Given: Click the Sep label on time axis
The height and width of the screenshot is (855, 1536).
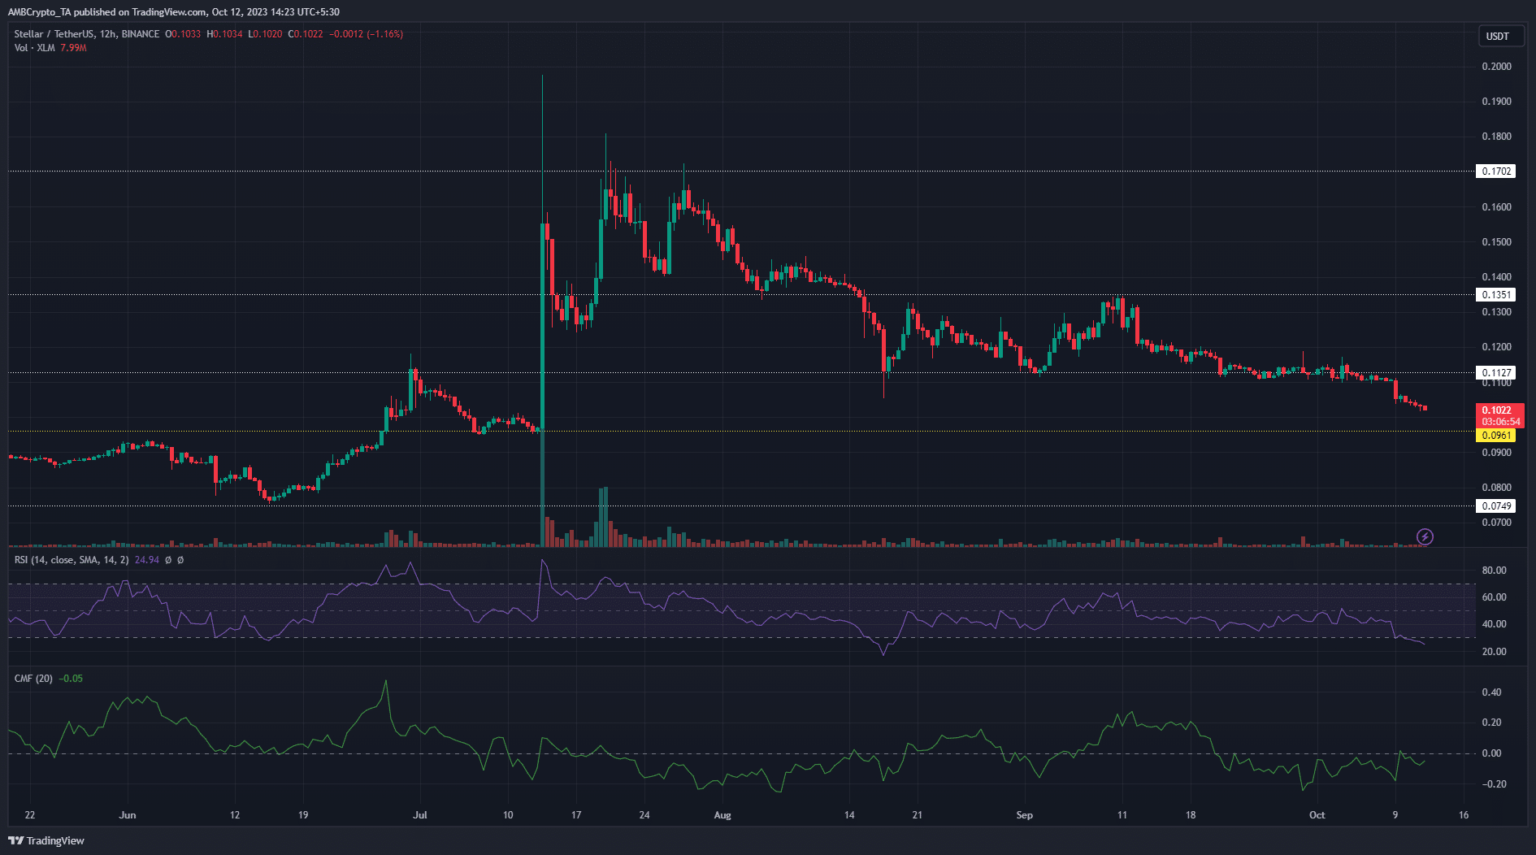Looking at the screenshot, I should coord(1024,815).
